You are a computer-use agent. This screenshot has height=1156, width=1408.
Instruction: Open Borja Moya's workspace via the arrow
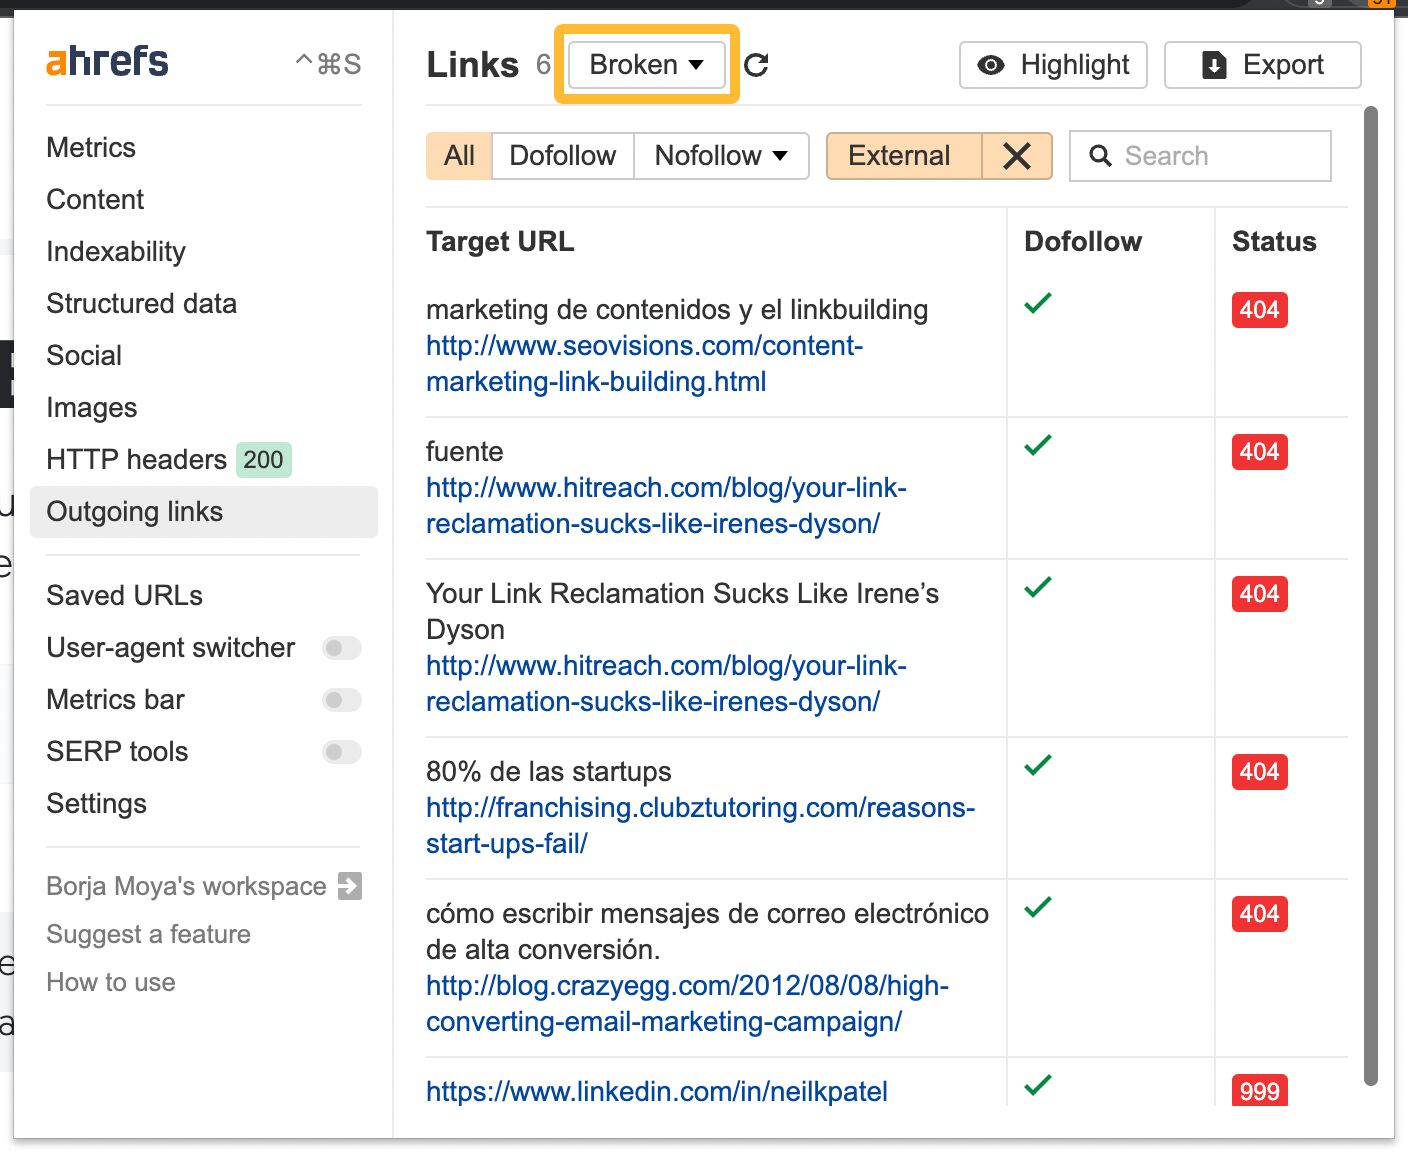(x=348, y=885)
